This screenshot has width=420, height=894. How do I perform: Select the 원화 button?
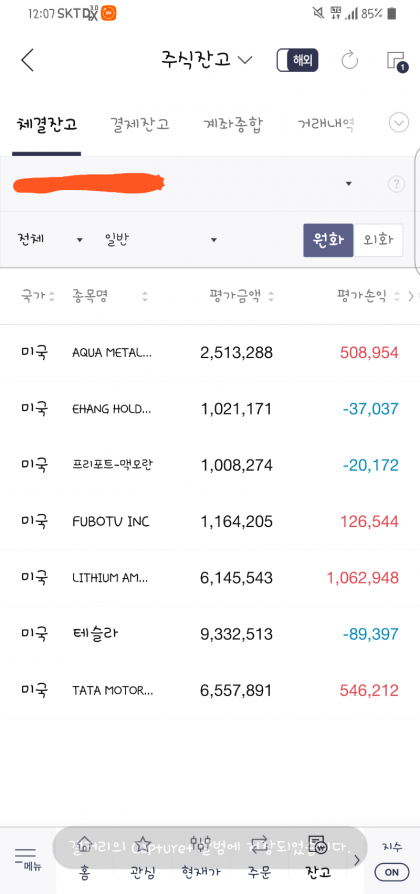[x=328, y=240]
